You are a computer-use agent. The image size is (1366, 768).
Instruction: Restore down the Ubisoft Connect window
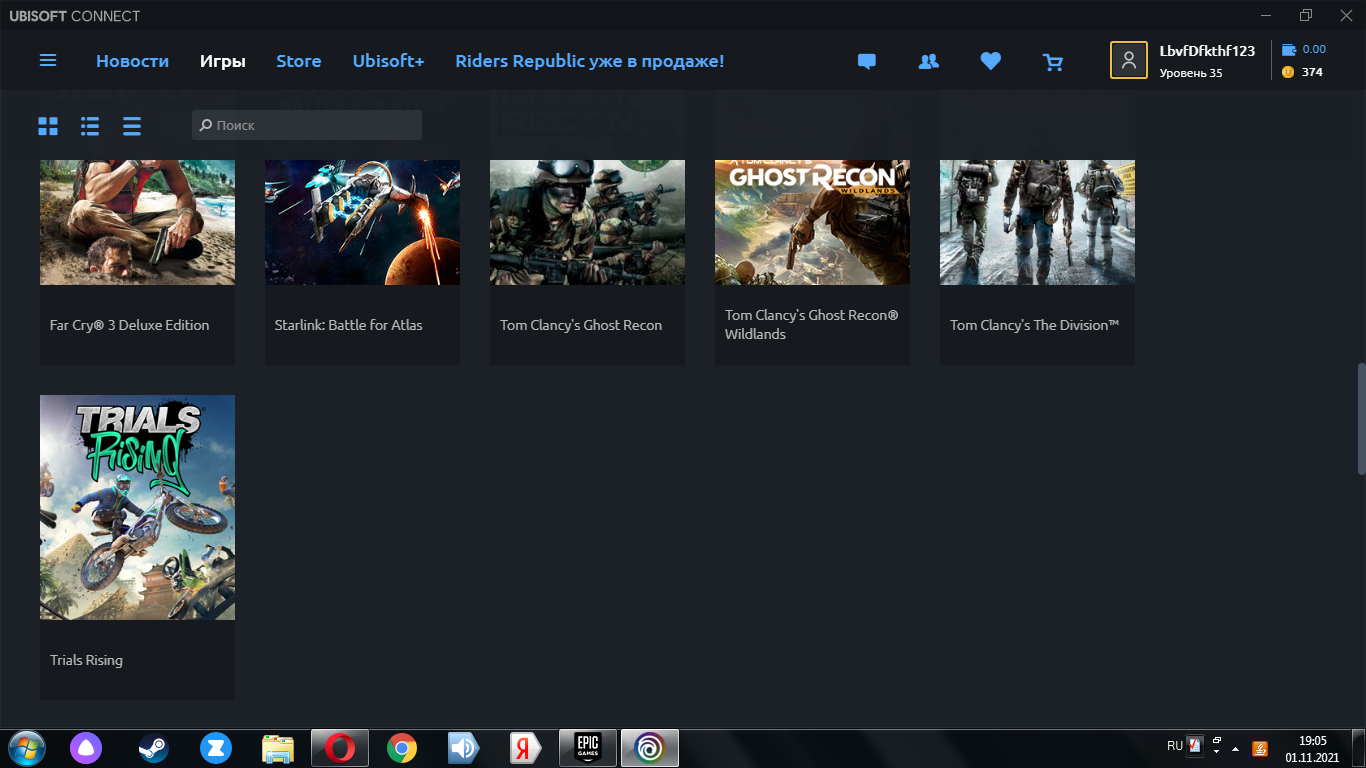pos(1306,15)
